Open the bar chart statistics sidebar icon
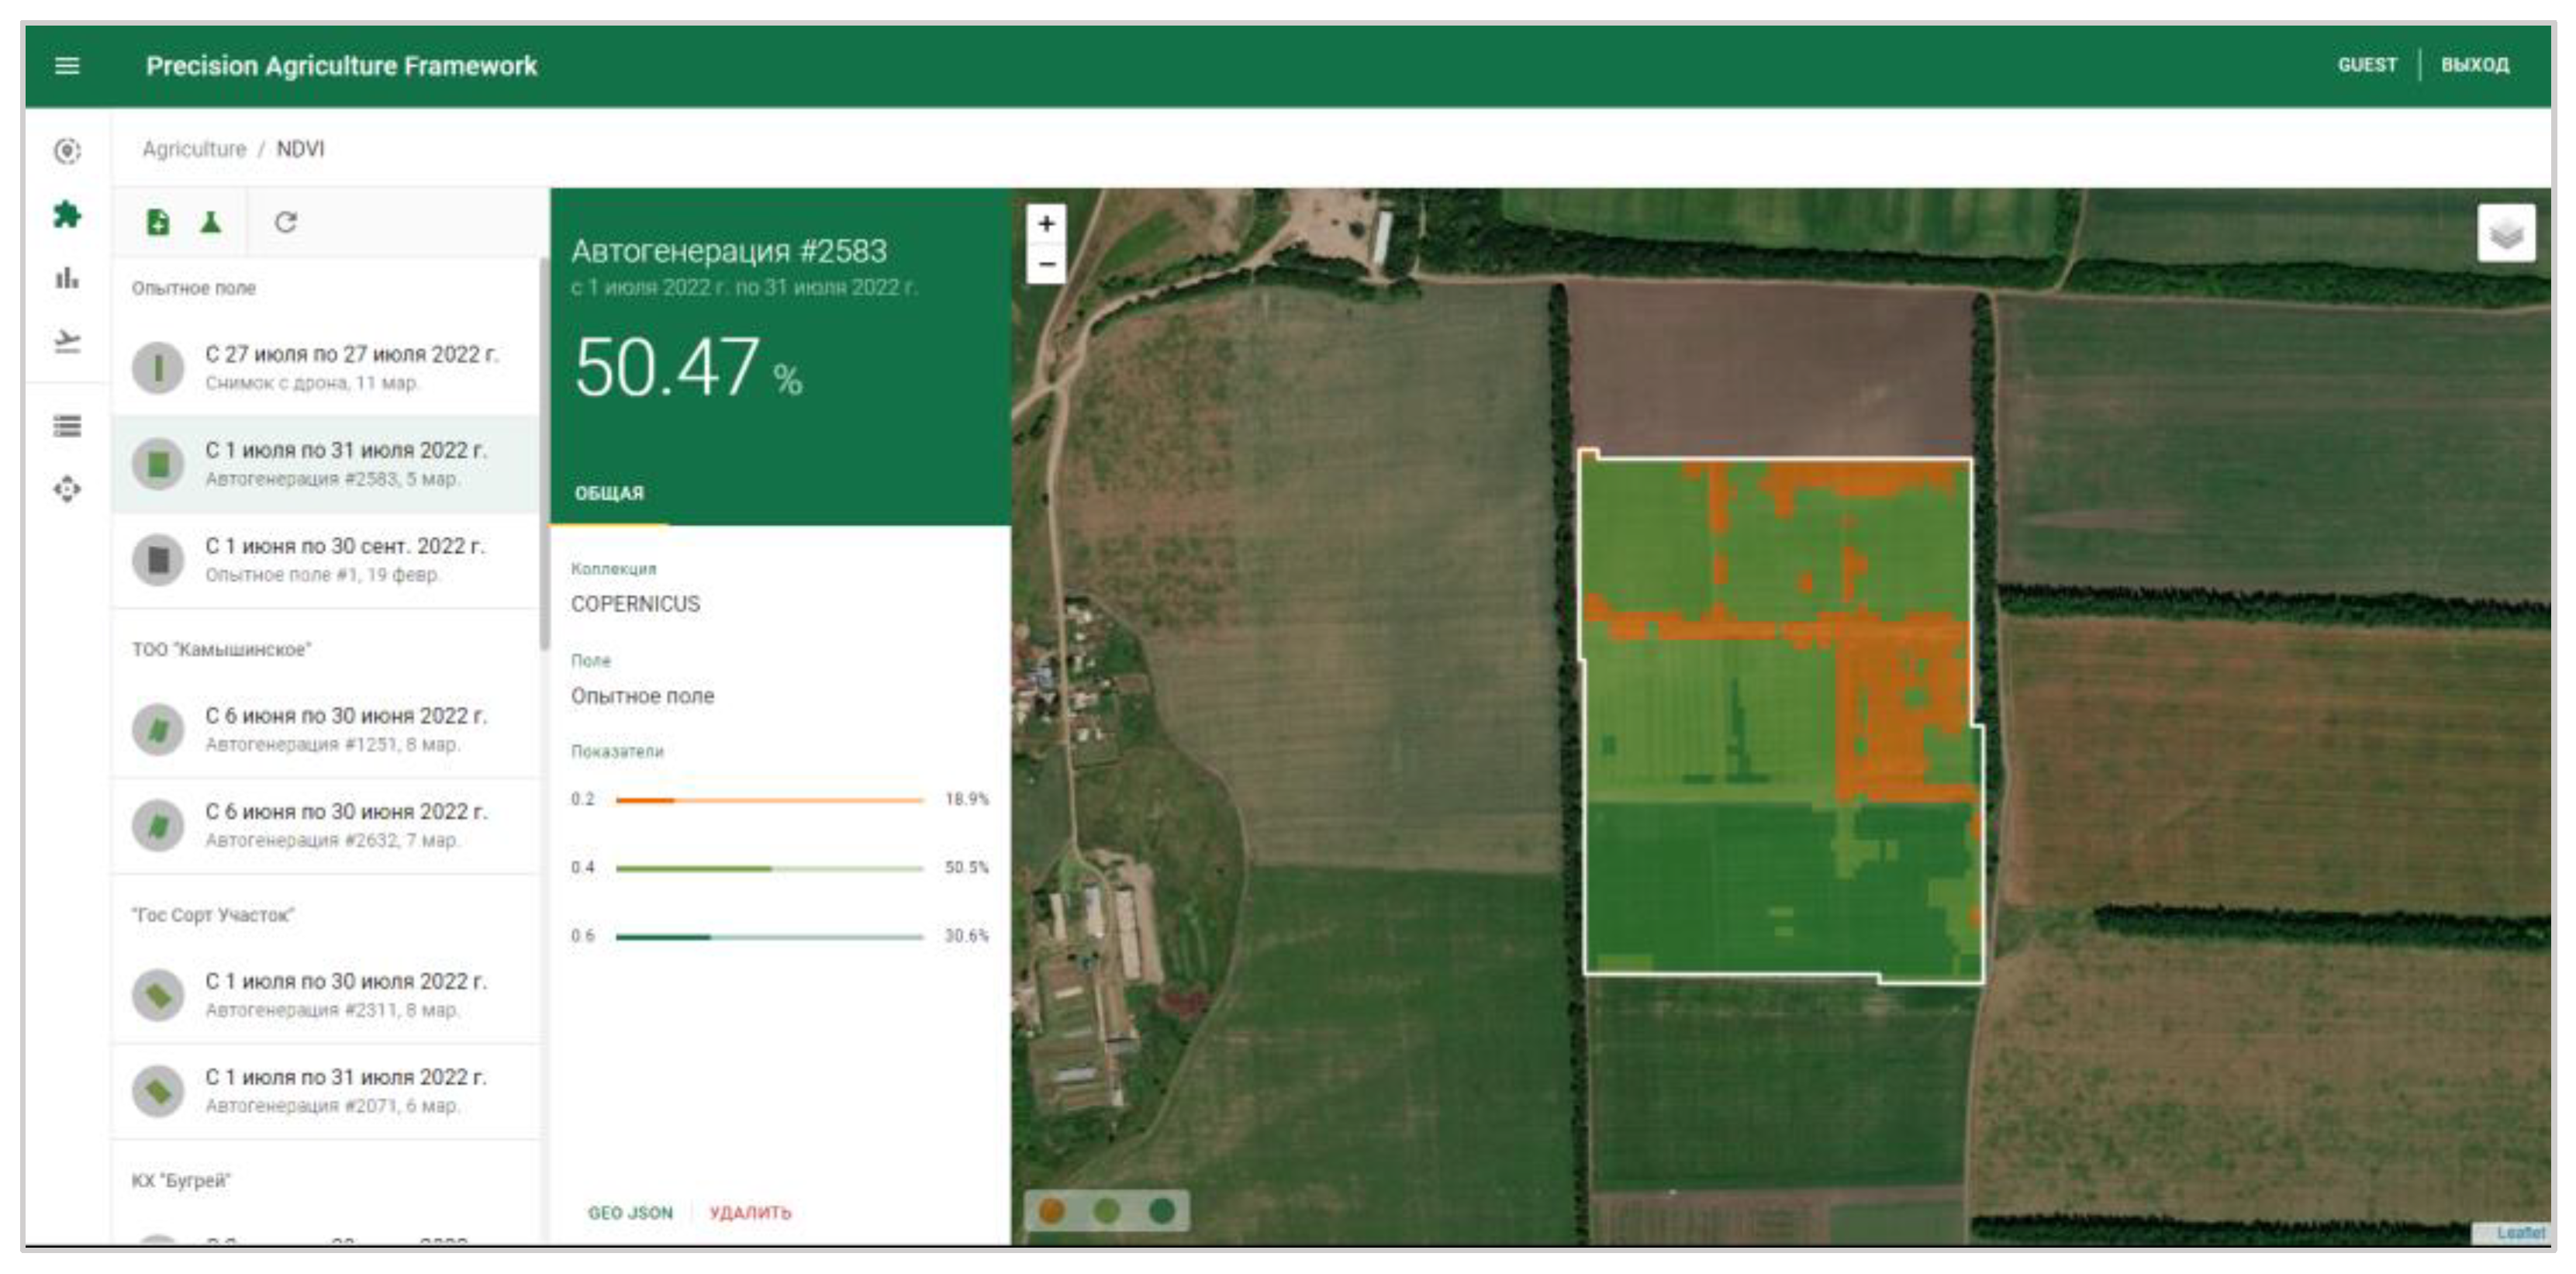 67,278
